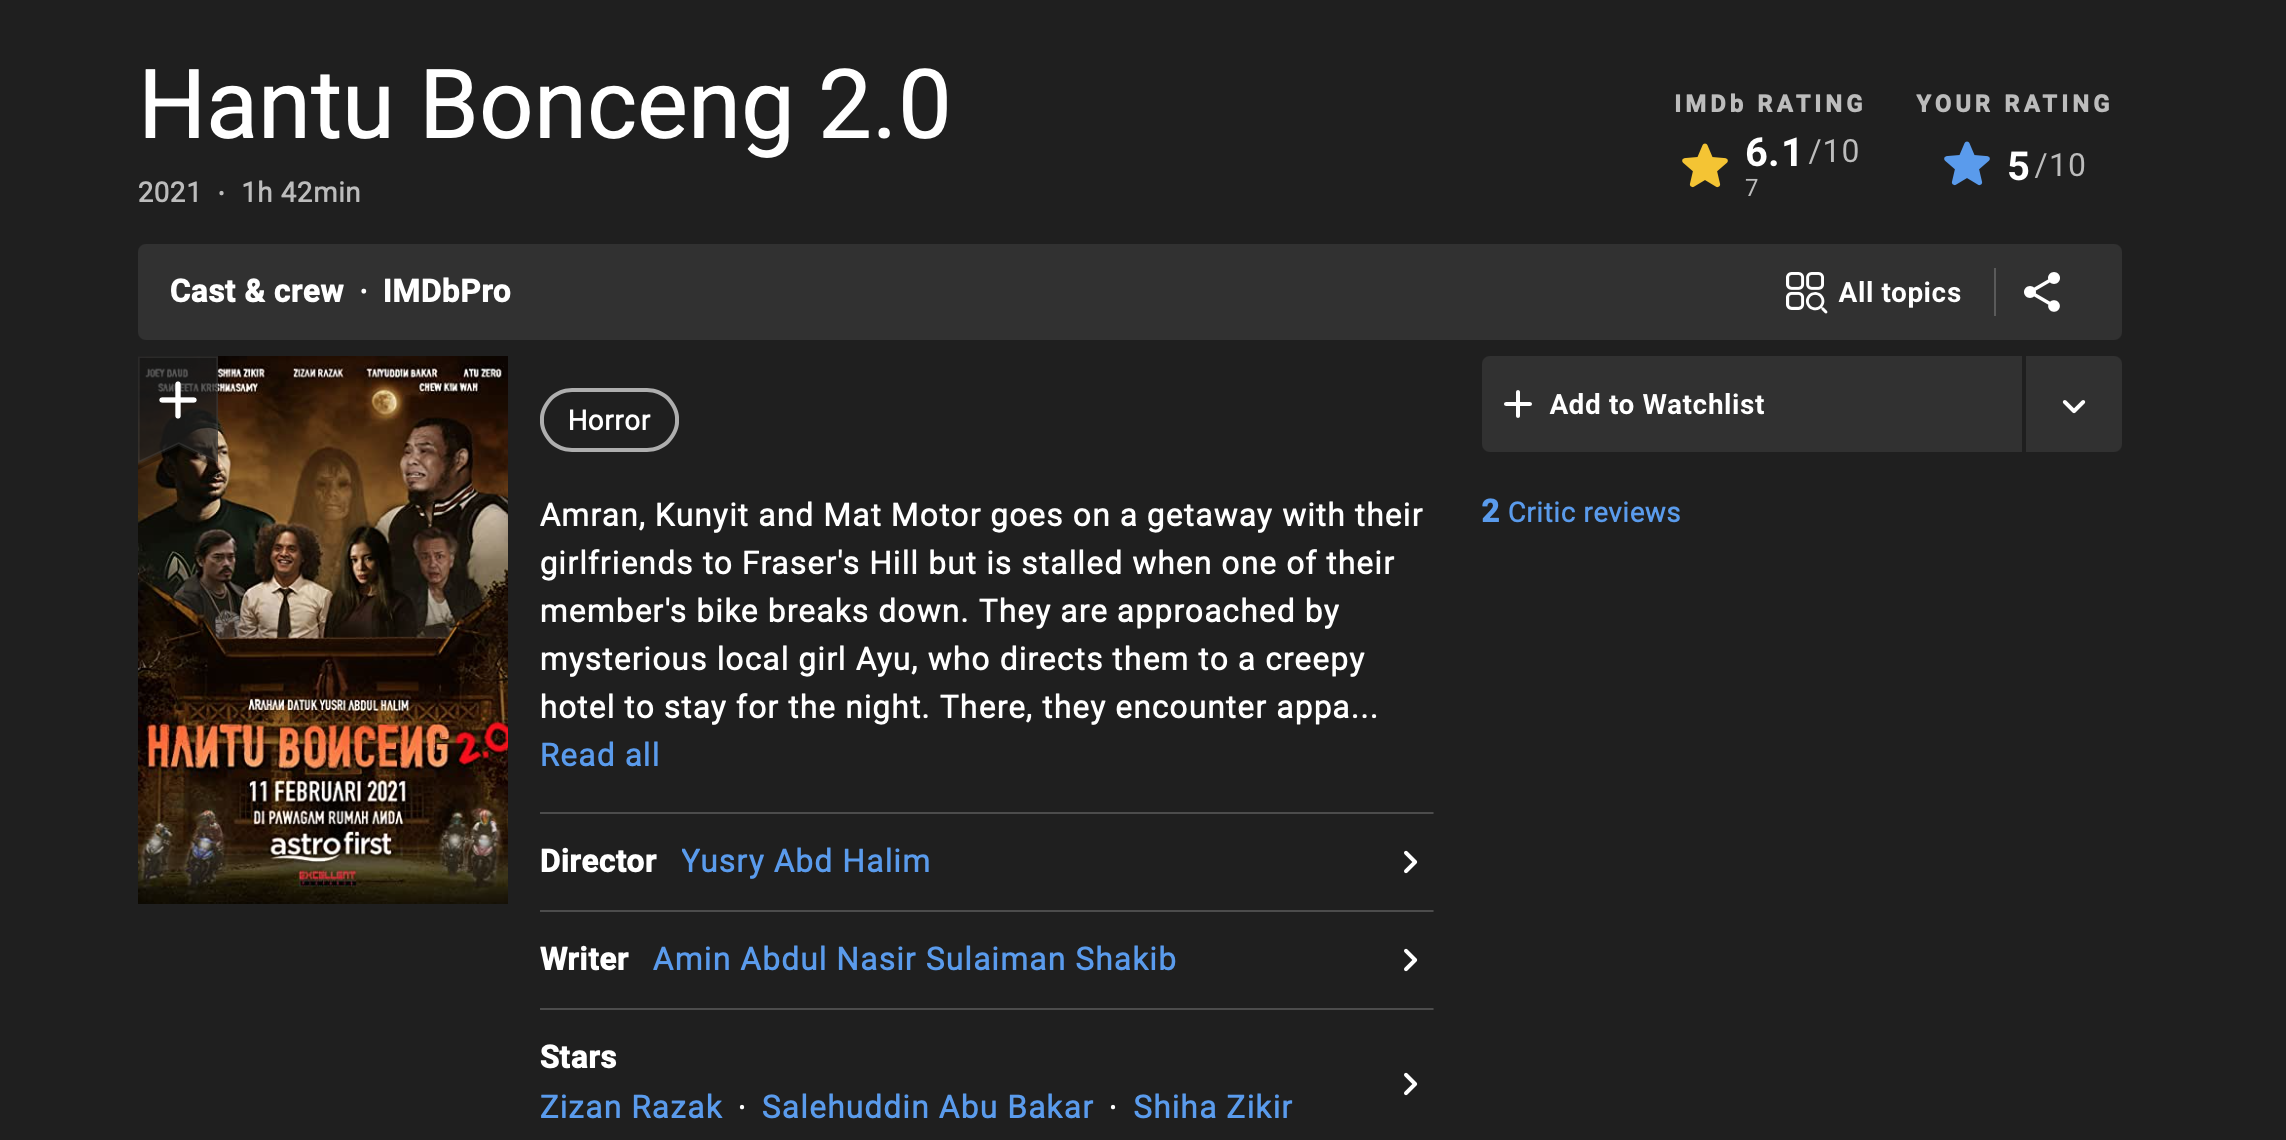Expand the watchlist dropdown arrow

click(2073, 405)
